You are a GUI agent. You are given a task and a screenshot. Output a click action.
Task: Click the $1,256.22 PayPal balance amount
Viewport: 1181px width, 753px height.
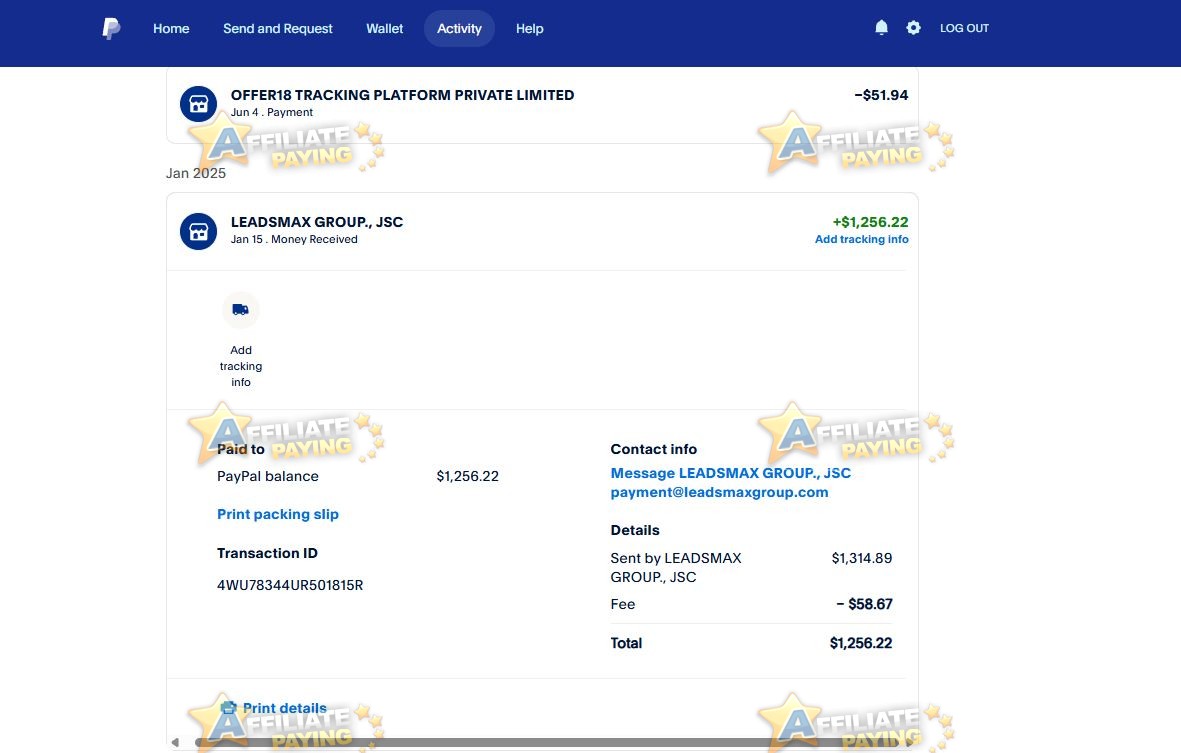tap(468, 476)
